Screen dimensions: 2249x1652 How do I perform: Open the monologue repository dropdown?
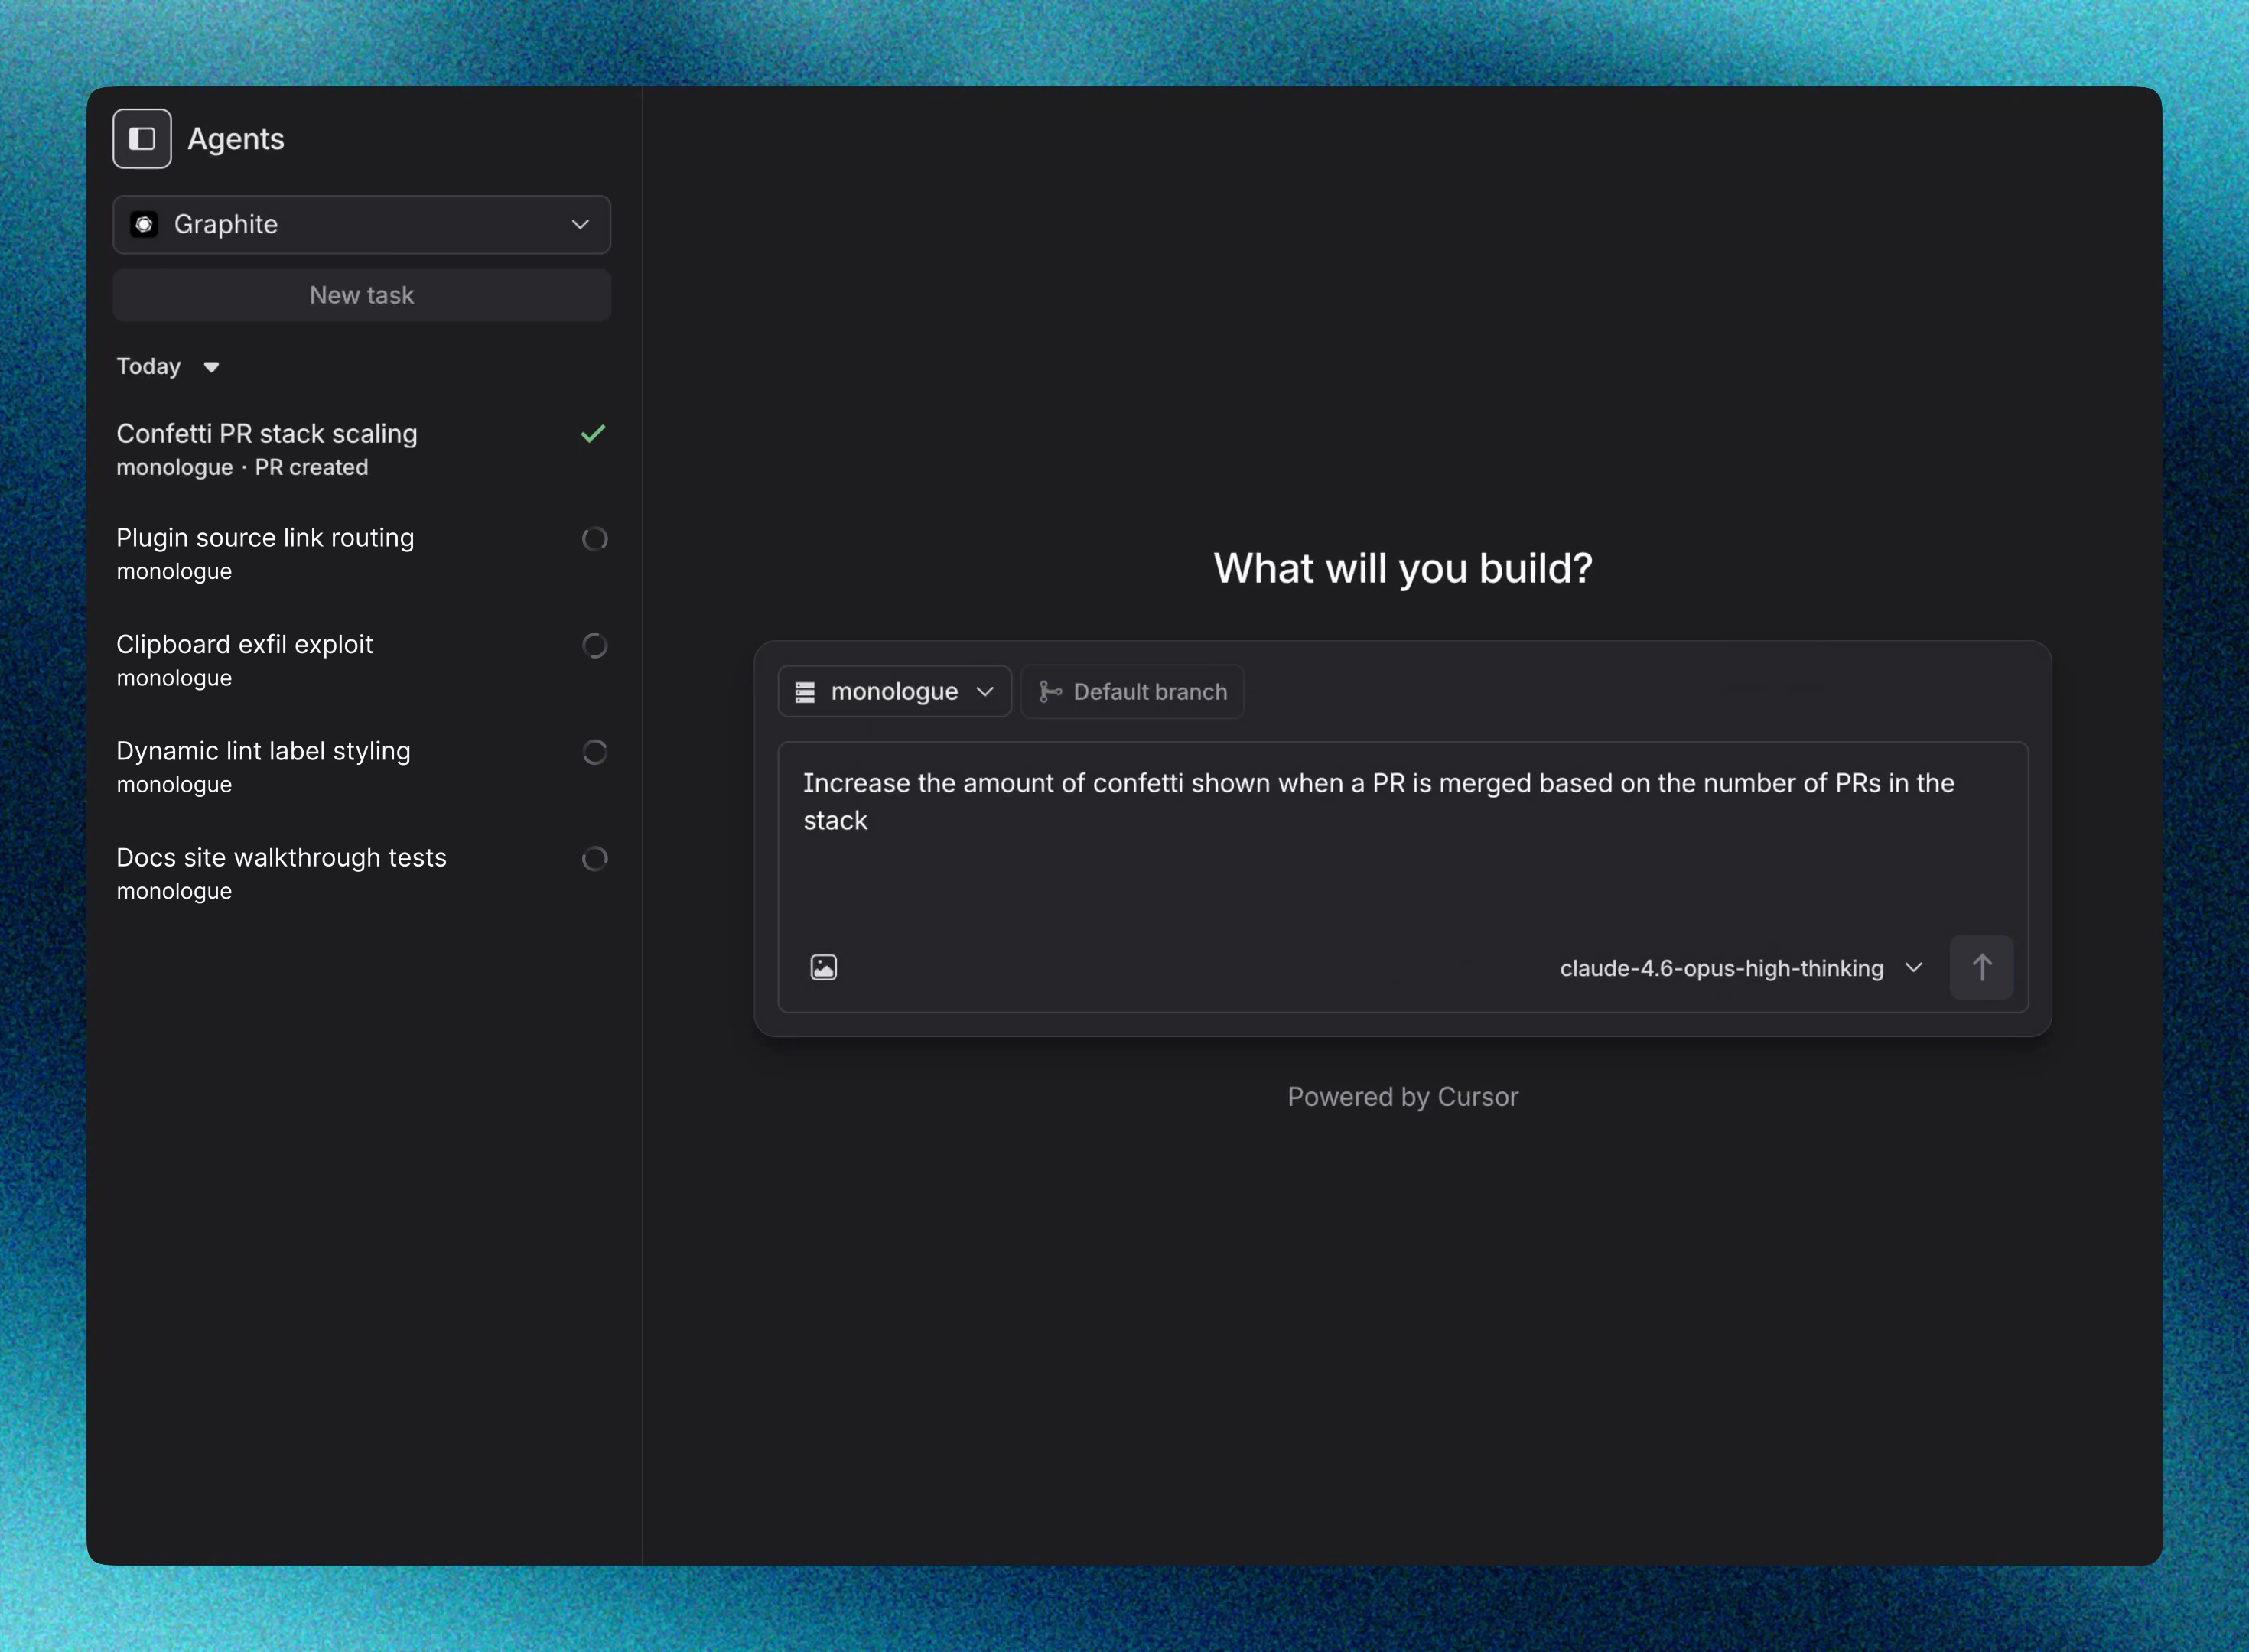894,692
